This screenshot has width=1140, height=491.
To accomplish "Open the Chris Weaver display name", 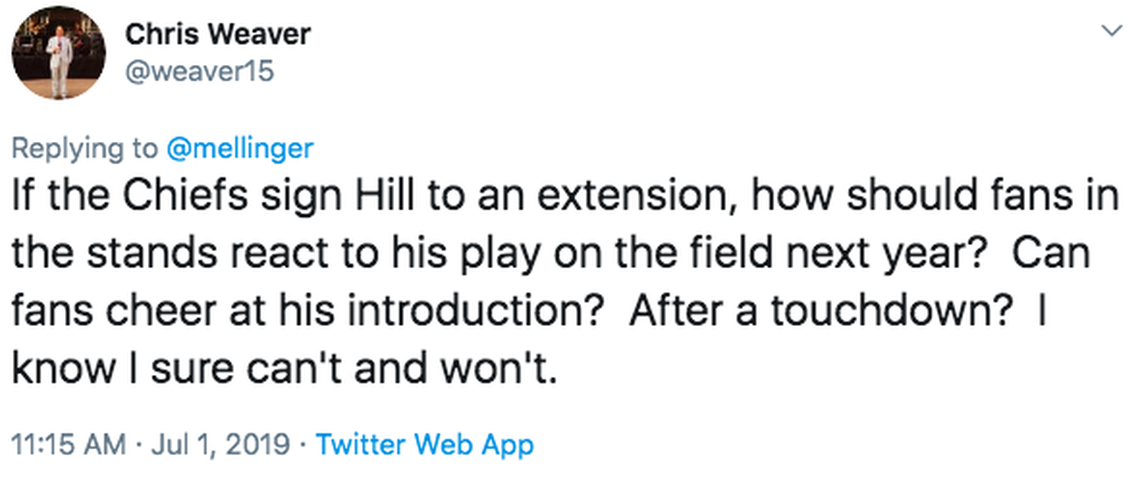I will coord(217,34).
